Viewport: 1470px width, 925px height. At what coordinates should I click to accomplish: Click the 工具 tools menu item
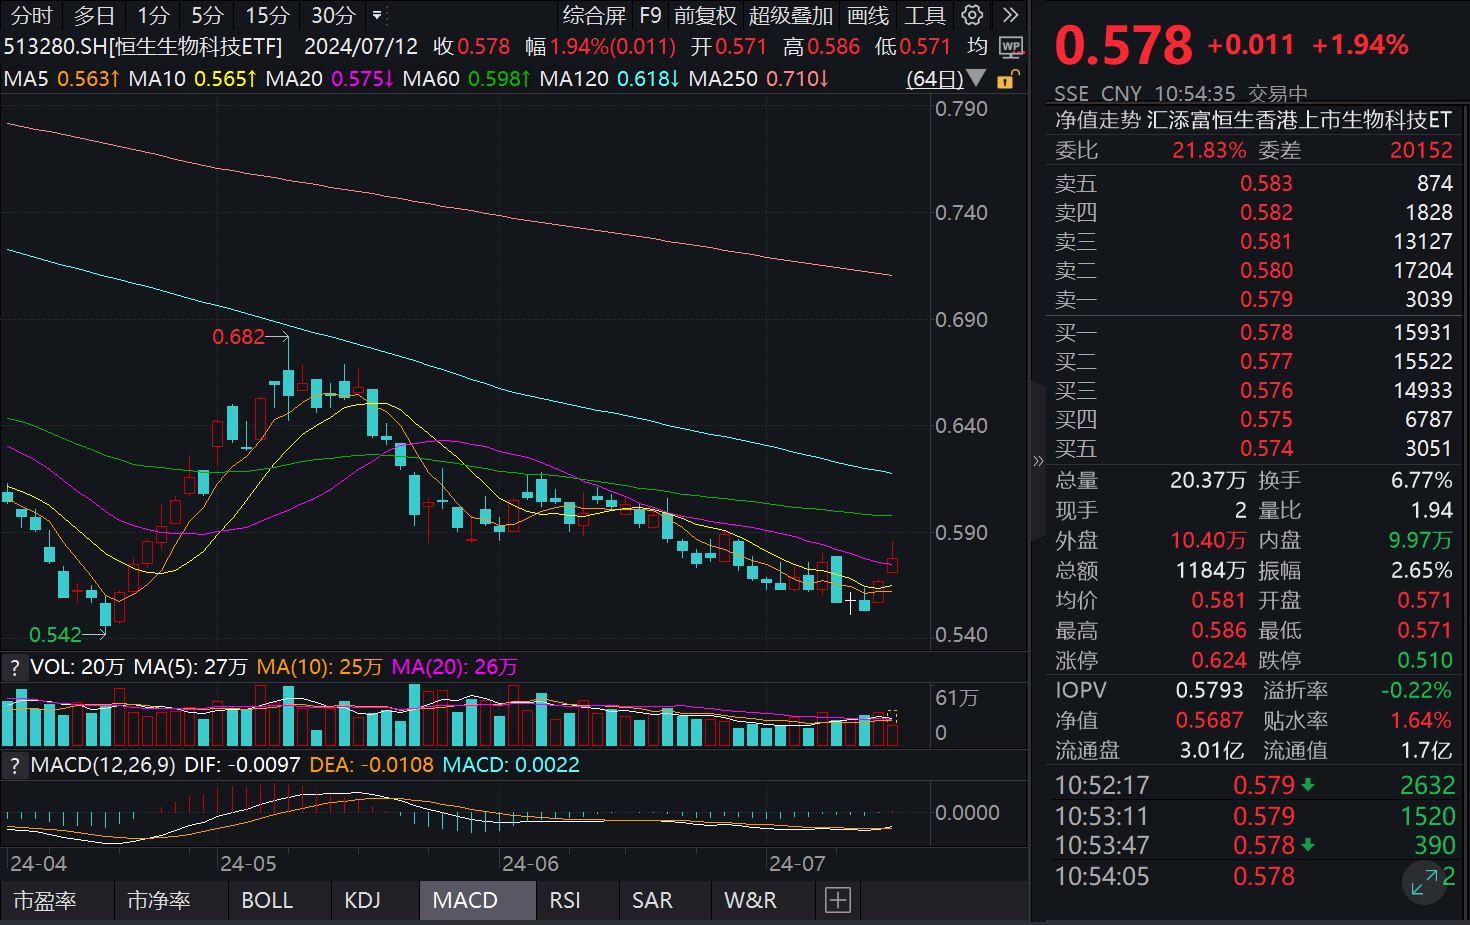pyautogui.click(x=925, y=15)
